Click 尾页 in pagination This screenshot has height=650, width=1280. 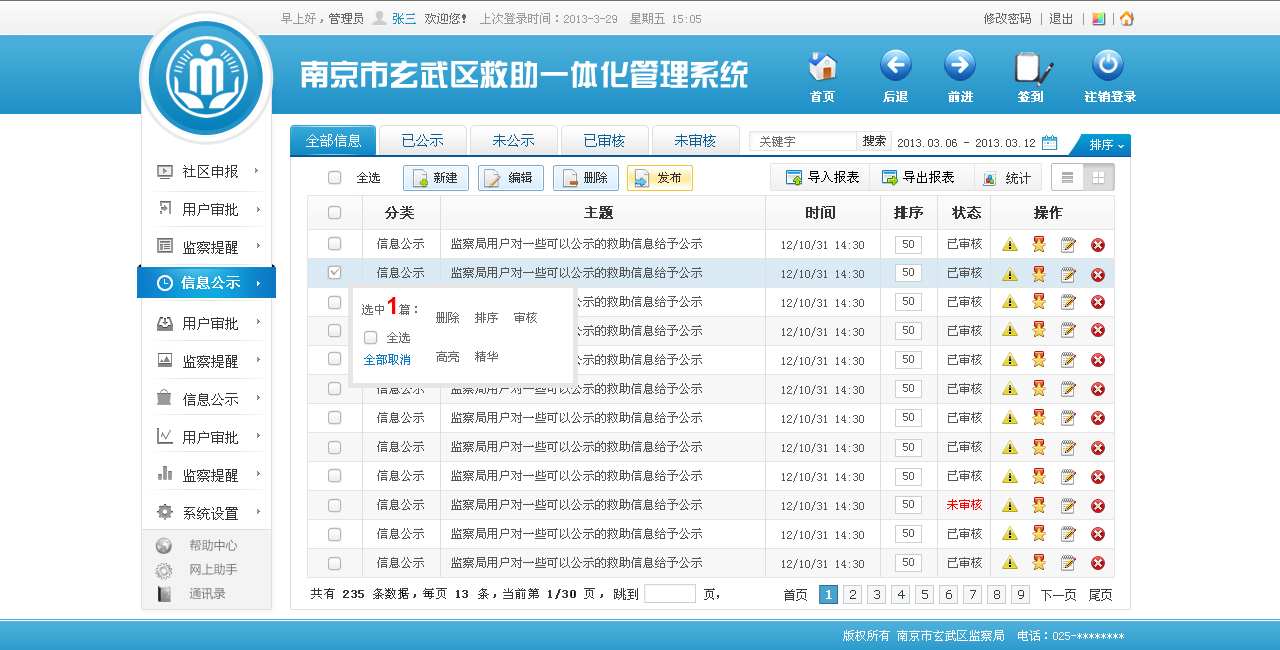[1100, 595]
